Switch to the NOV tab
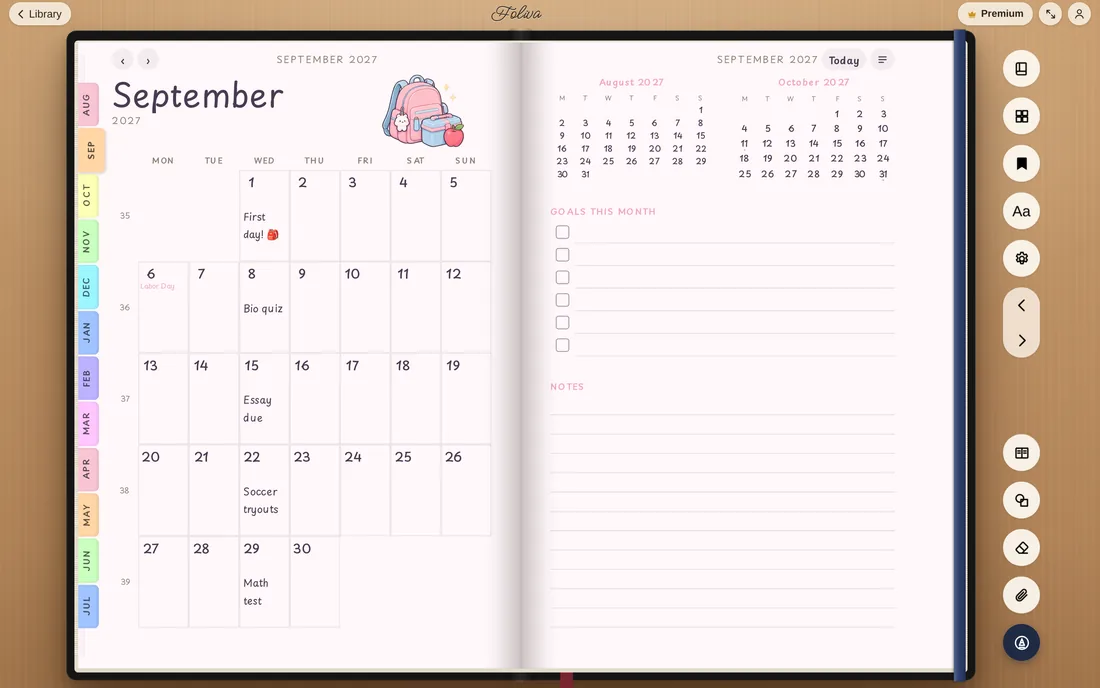This screenshot has width=1100, height=688. coord(87,241)
